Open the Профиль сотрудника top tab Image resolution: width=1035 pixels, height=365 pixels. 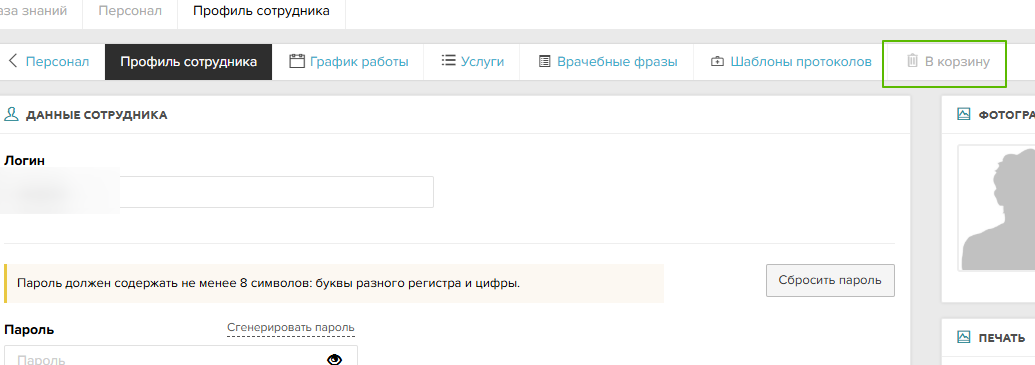pos(261,11)
